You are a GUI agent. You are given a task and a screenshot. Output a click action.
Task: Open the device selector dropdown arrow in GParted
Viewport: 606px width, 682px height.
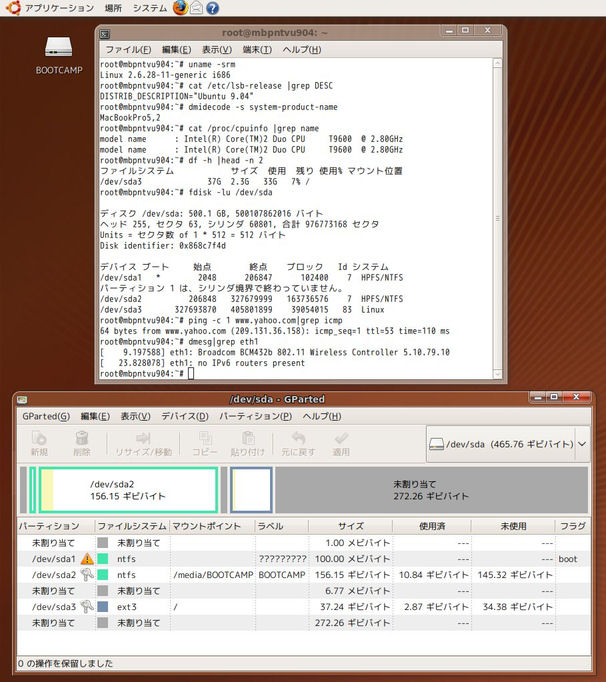[582, 444]
